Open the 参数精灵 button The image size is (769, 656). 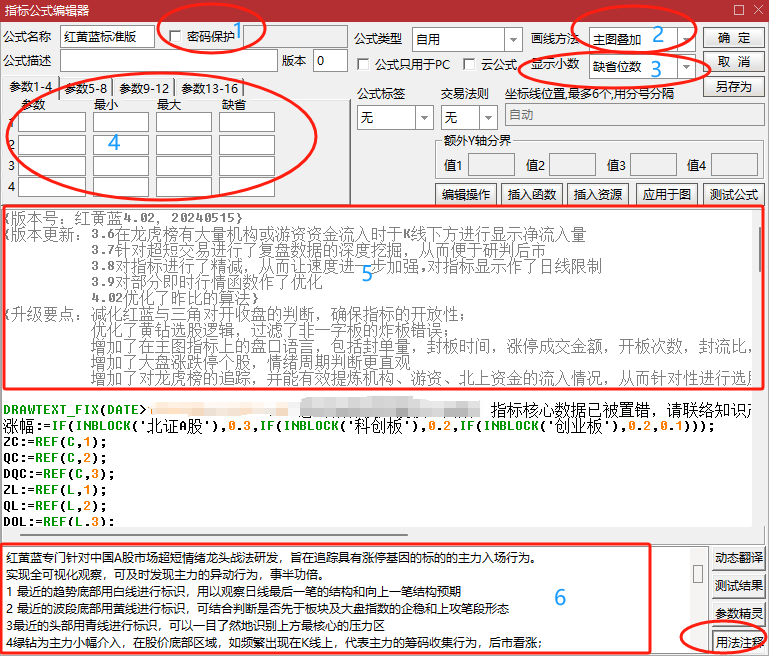pos(738,613)
